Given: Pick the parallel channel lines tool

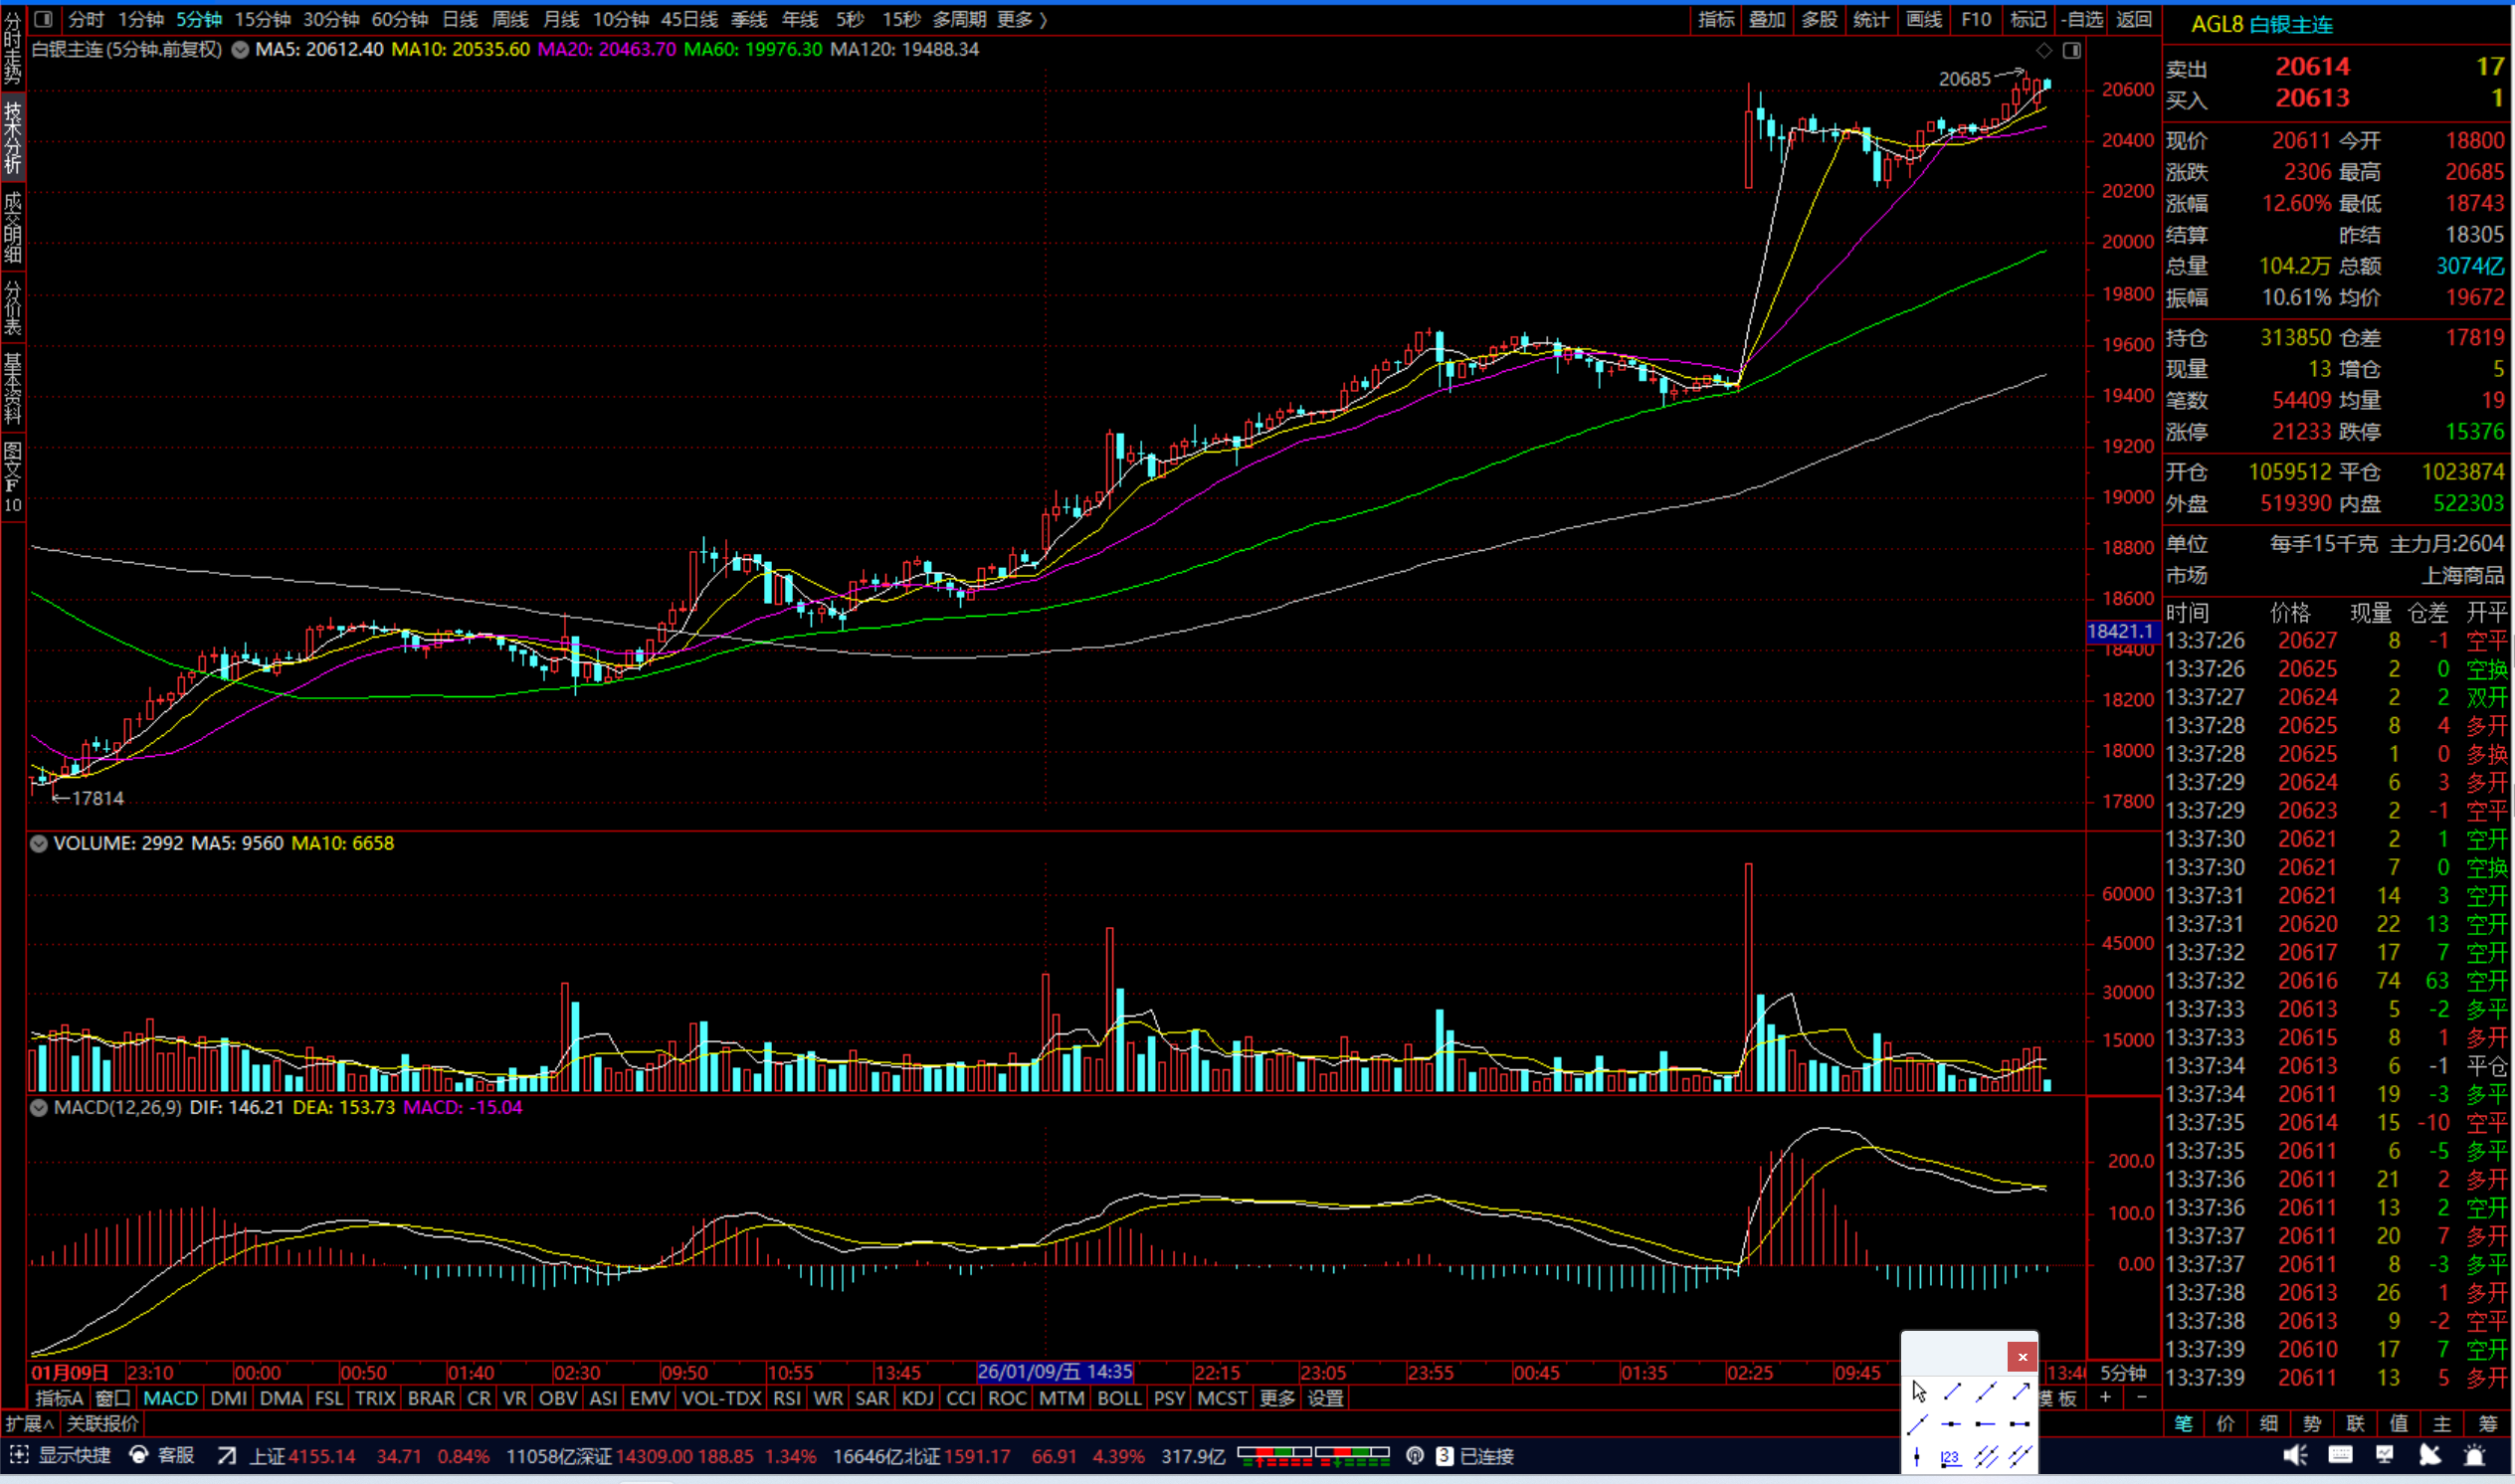Looking at the screenshot, I should 1986,1457.
